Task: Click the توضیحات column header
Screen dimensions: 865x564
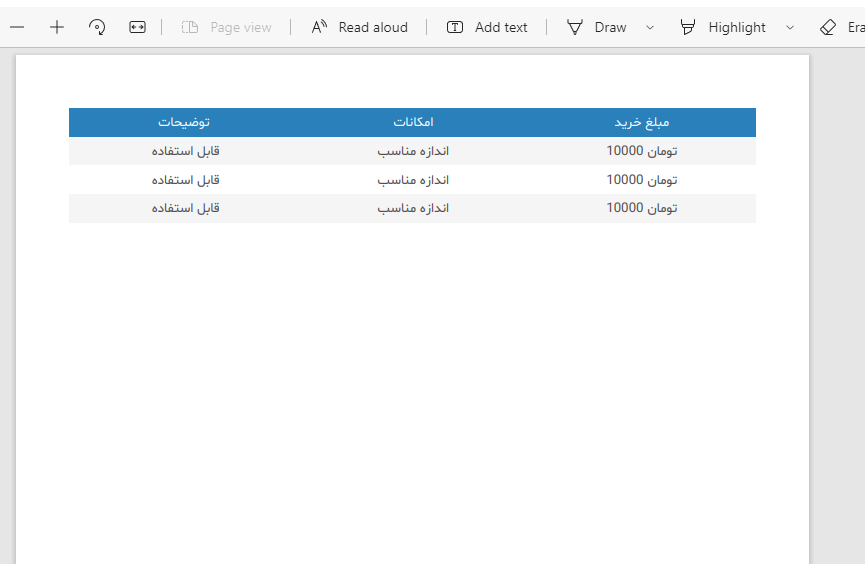Action: click(x=184, y=122)
